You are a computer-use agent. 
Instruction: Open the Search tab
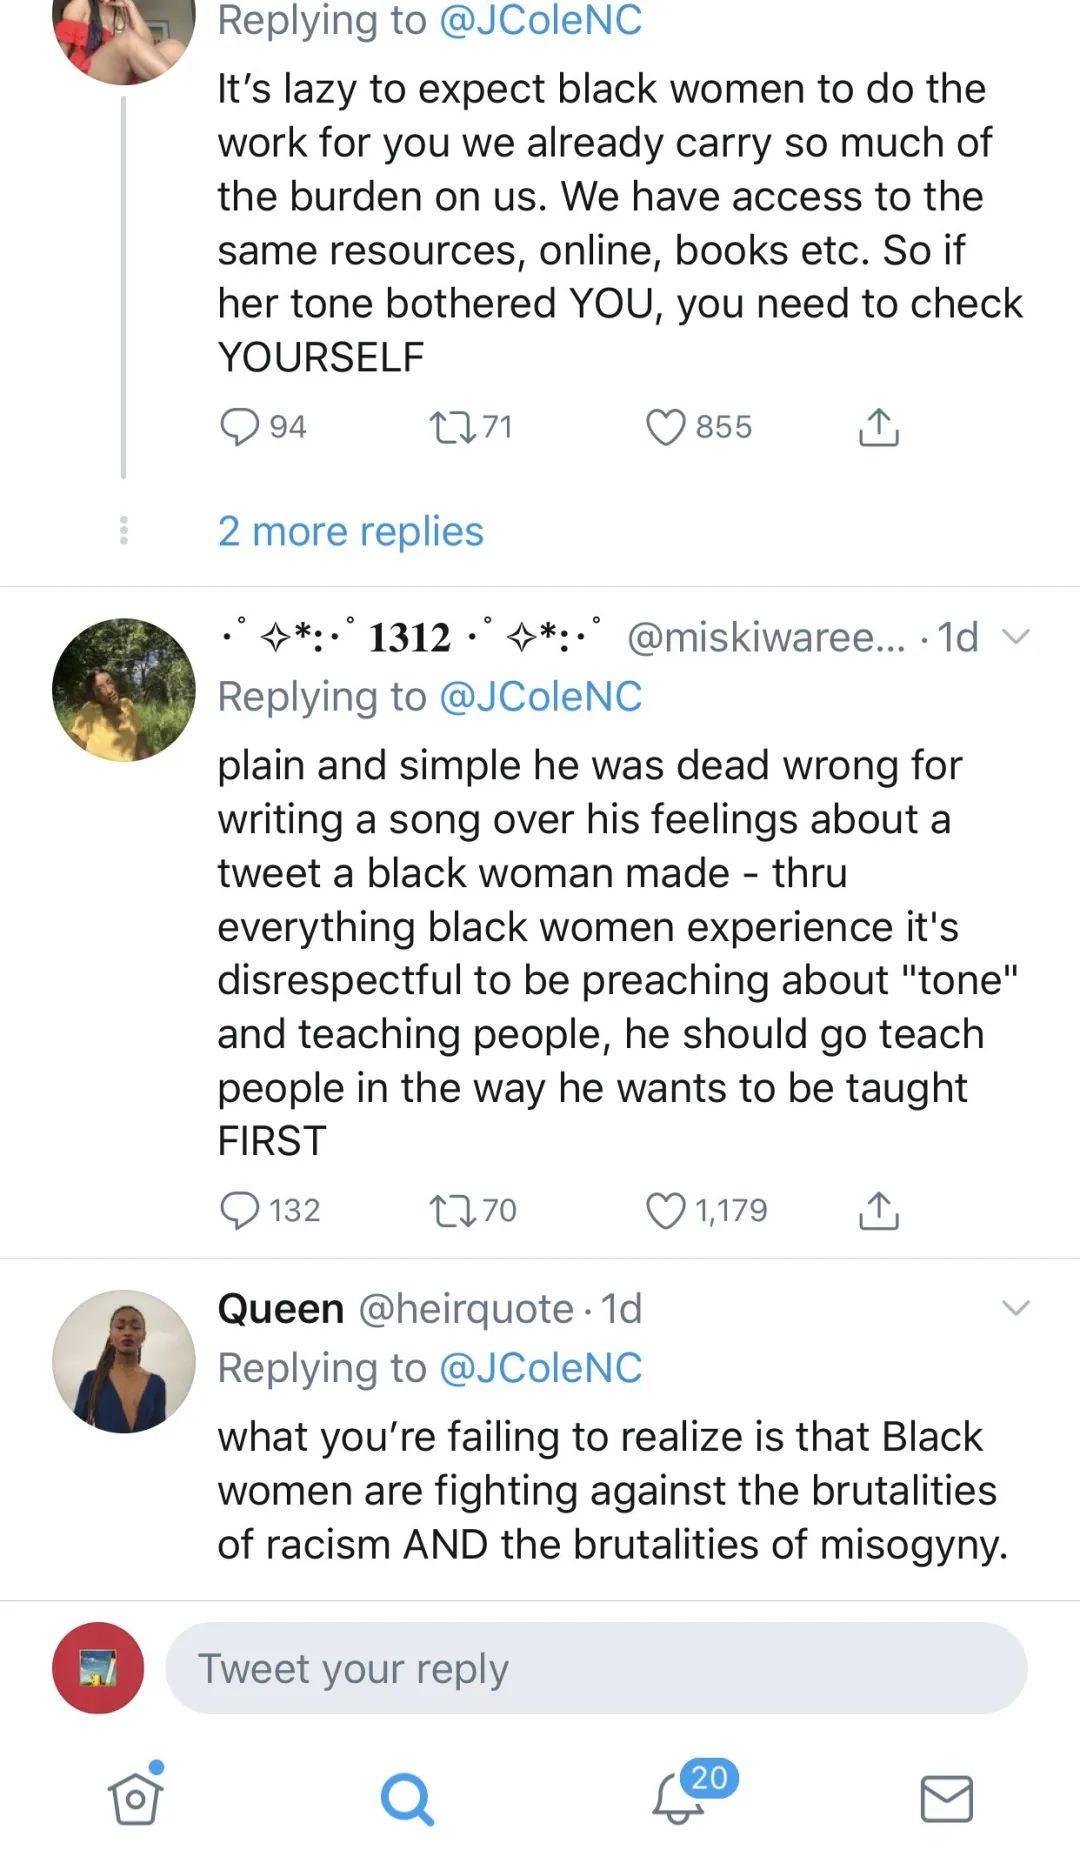[x=407, y=1798]
